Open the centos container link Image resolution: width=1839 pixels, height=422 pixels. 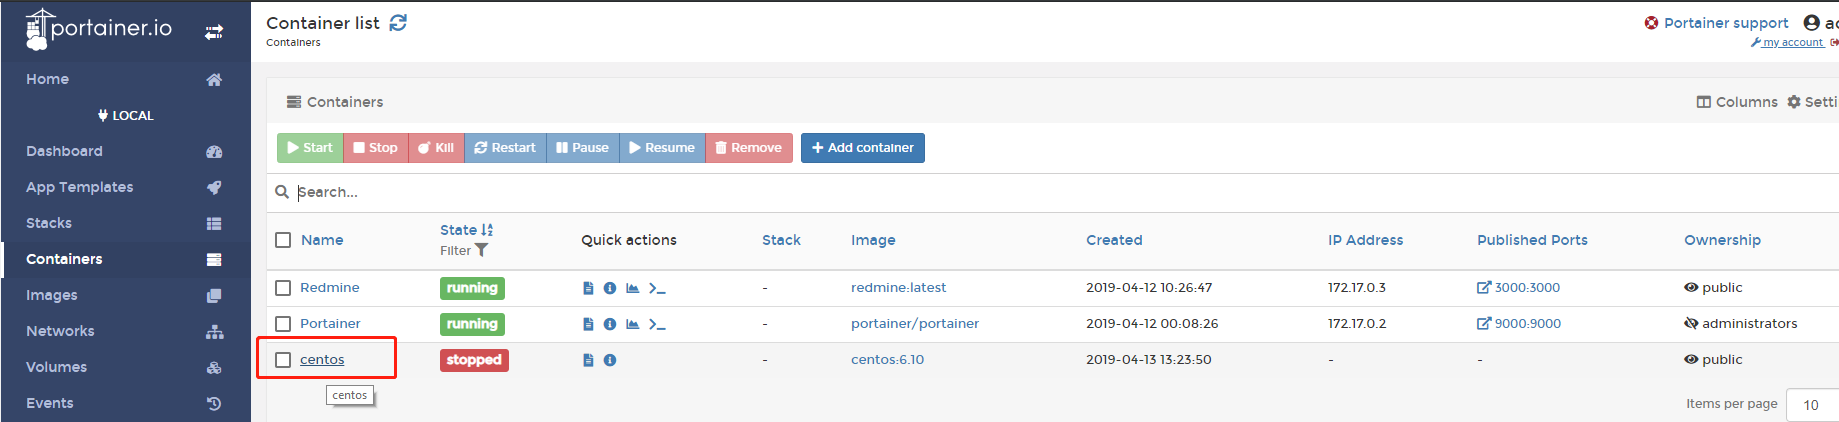(322, 360)
